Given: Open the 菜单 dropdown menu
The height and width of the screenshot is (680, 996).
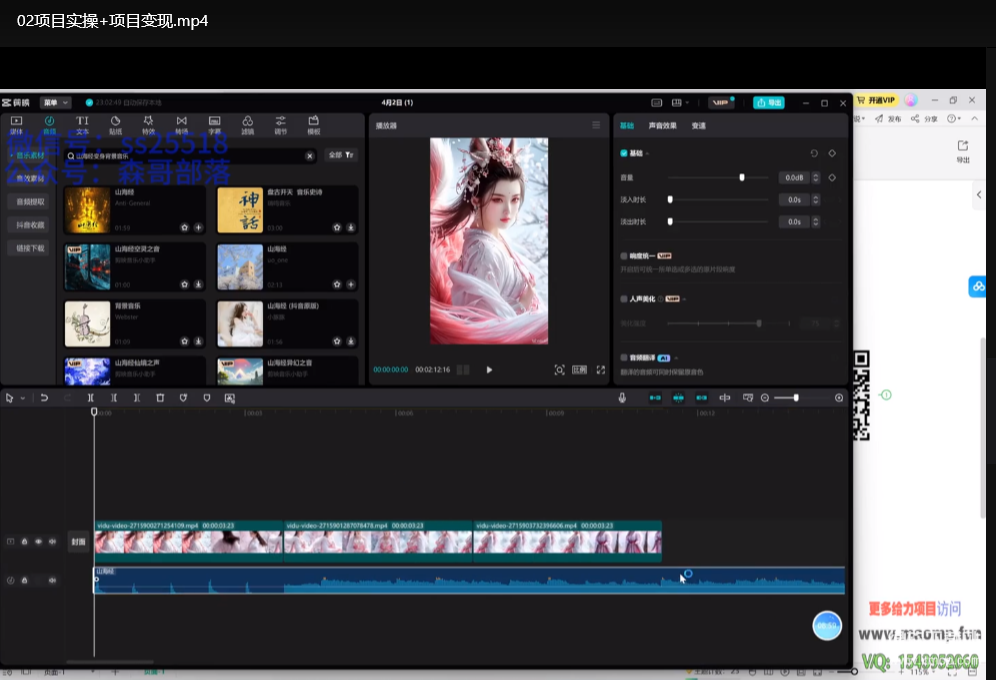Looking at the screenshot, I should tap(55, 102).
